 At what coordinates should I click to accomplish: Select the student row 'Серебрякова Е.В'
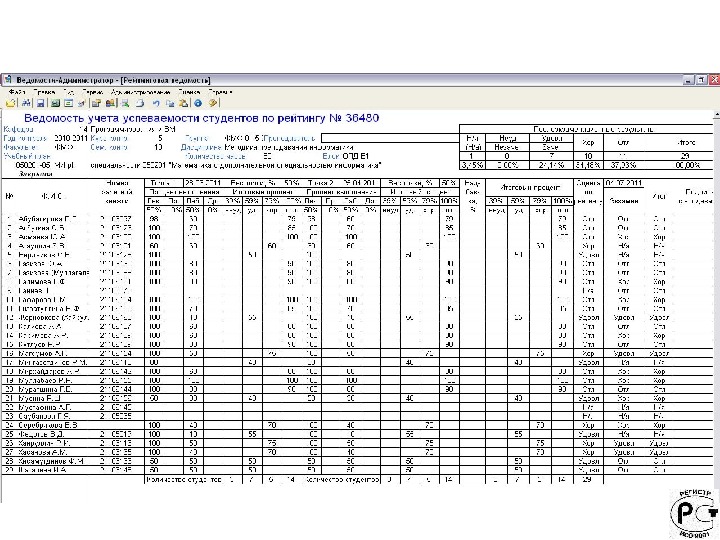coord(357,425)
